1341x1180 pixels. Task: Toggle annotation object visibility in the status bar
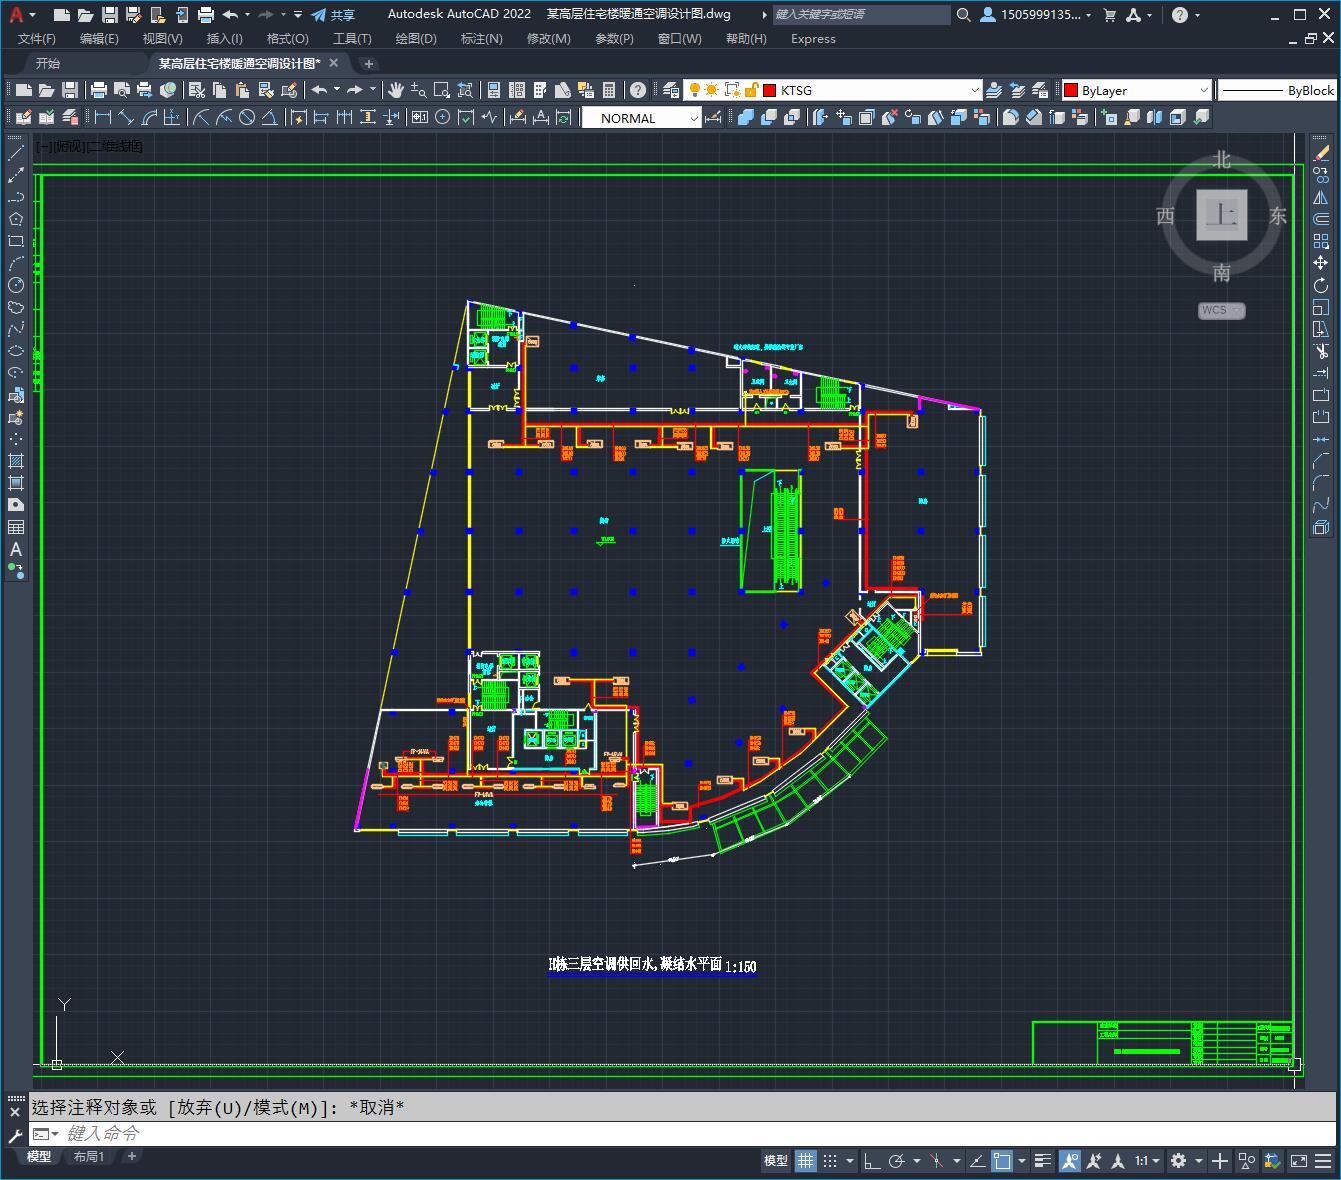pos(1070,1161)
